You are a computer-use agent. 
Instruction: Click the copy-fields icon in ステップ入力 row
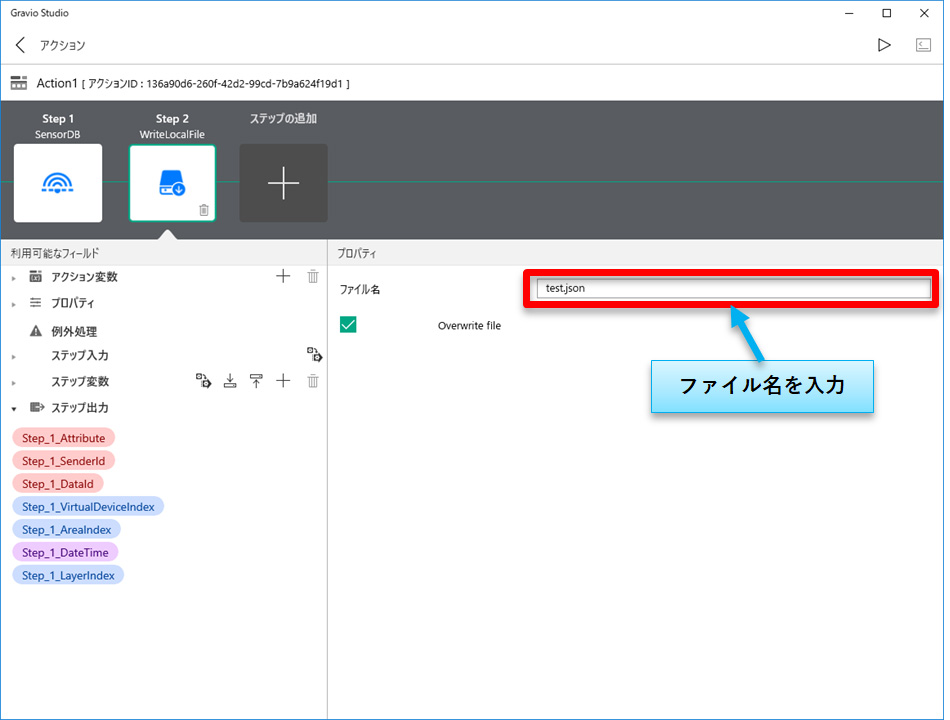point(314,355)
